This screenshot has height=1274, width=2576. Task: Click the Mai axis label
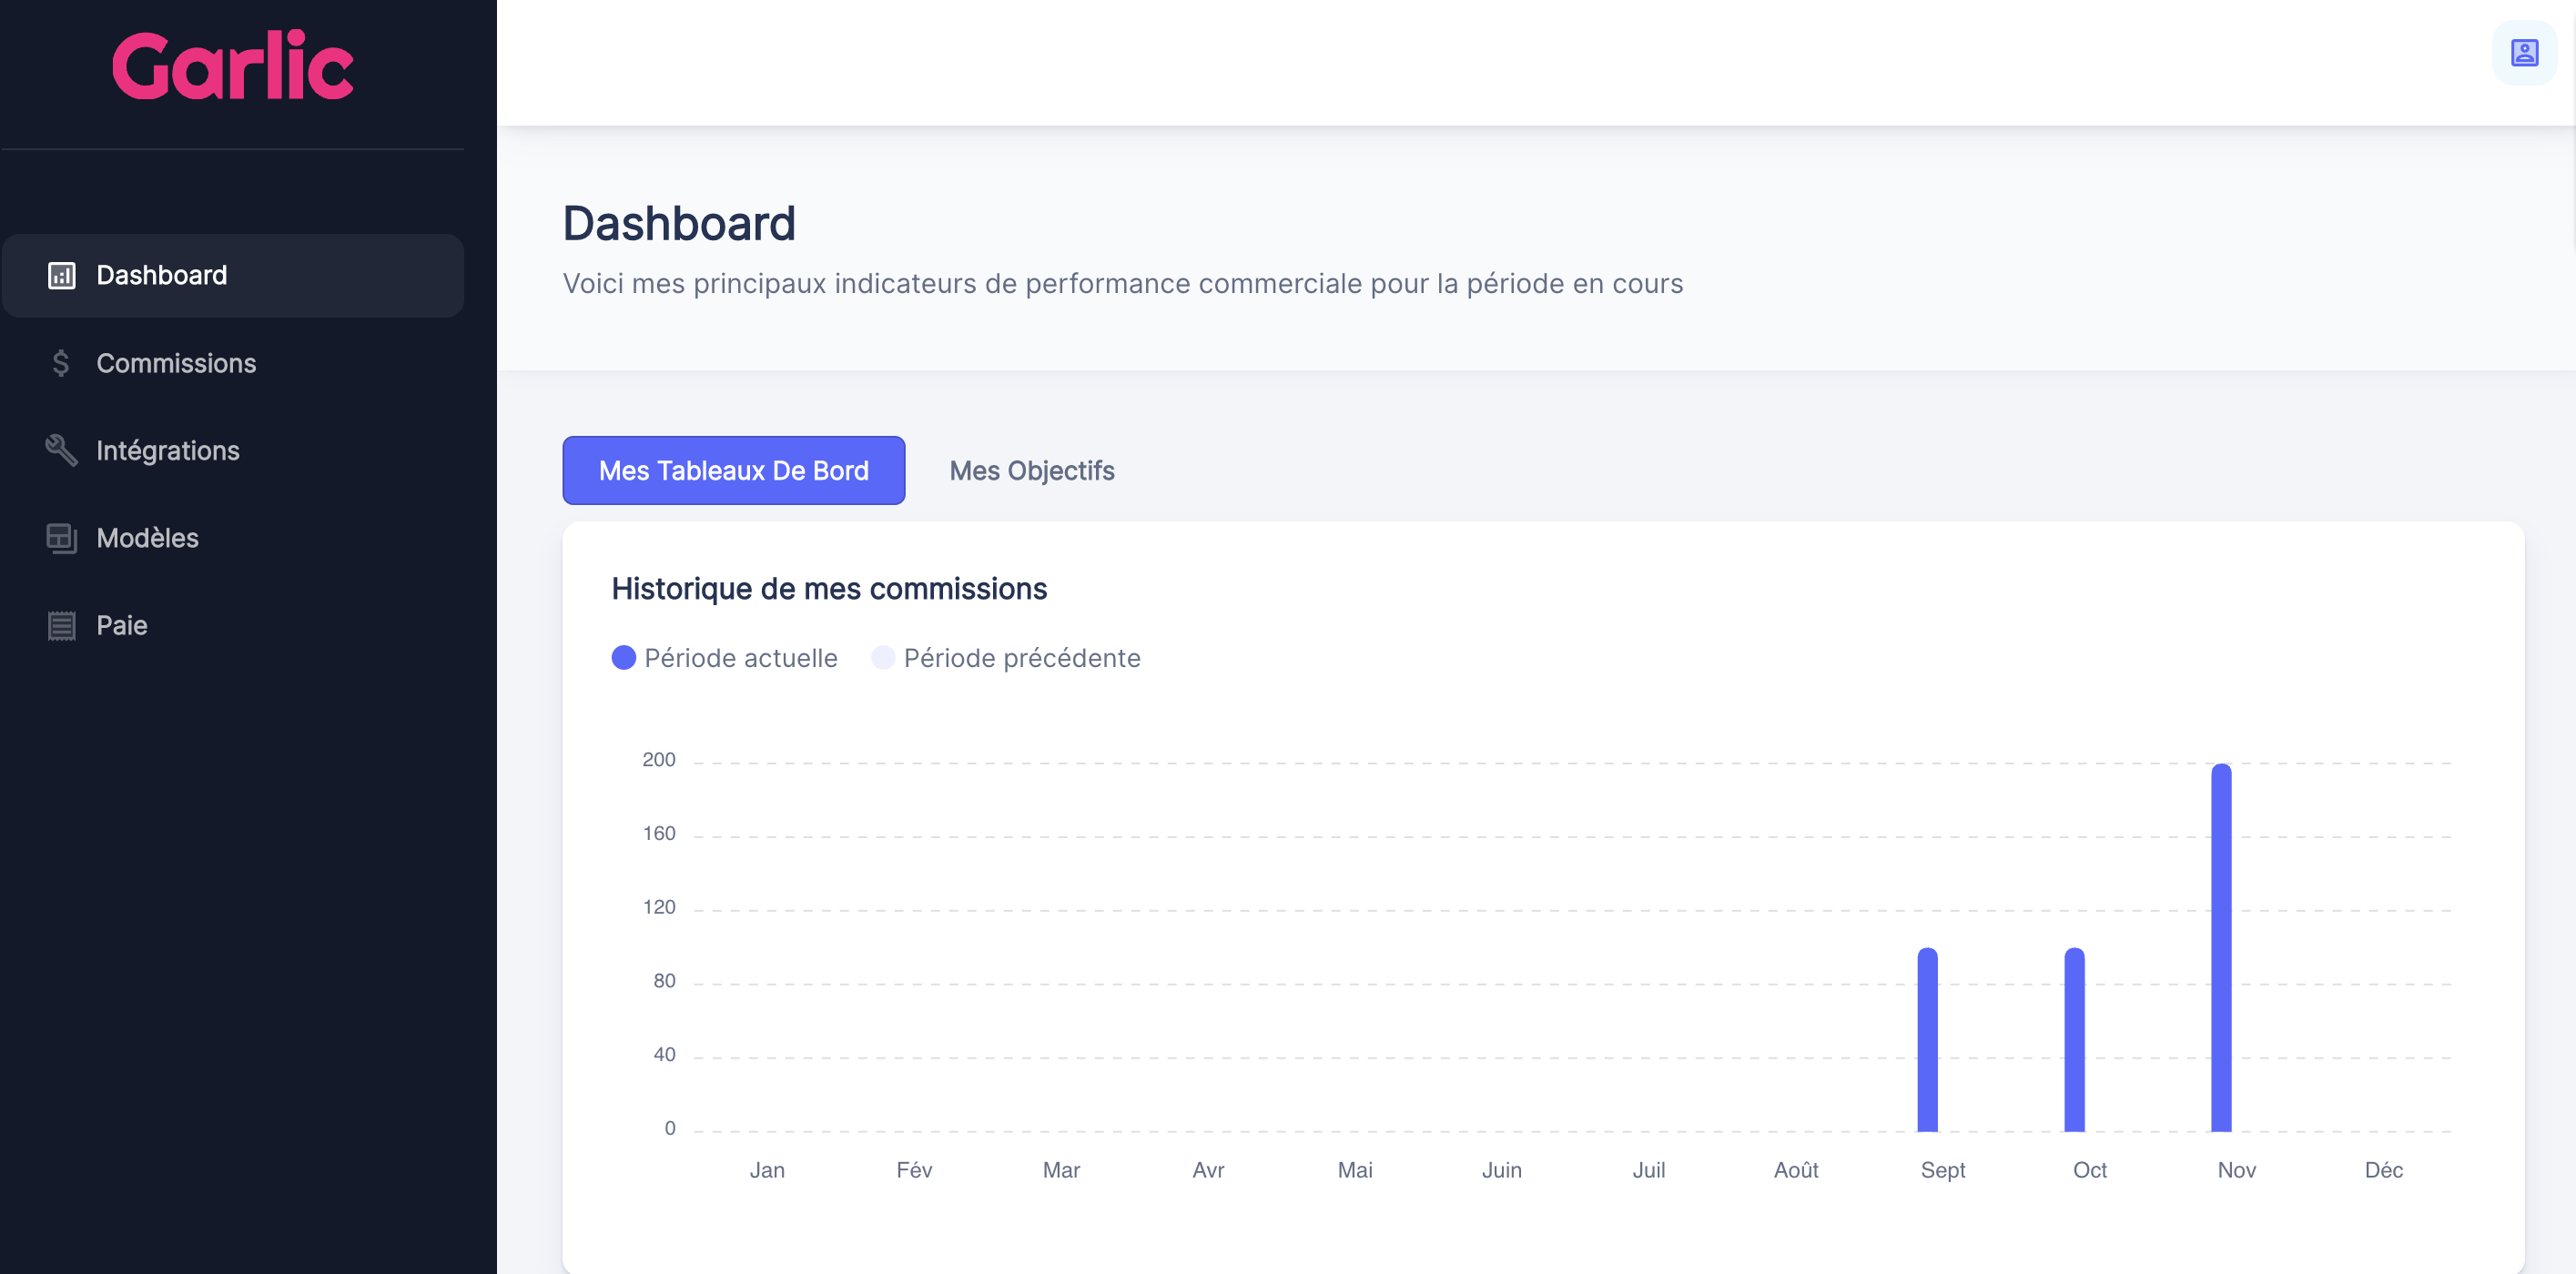click(1355, 1169)
